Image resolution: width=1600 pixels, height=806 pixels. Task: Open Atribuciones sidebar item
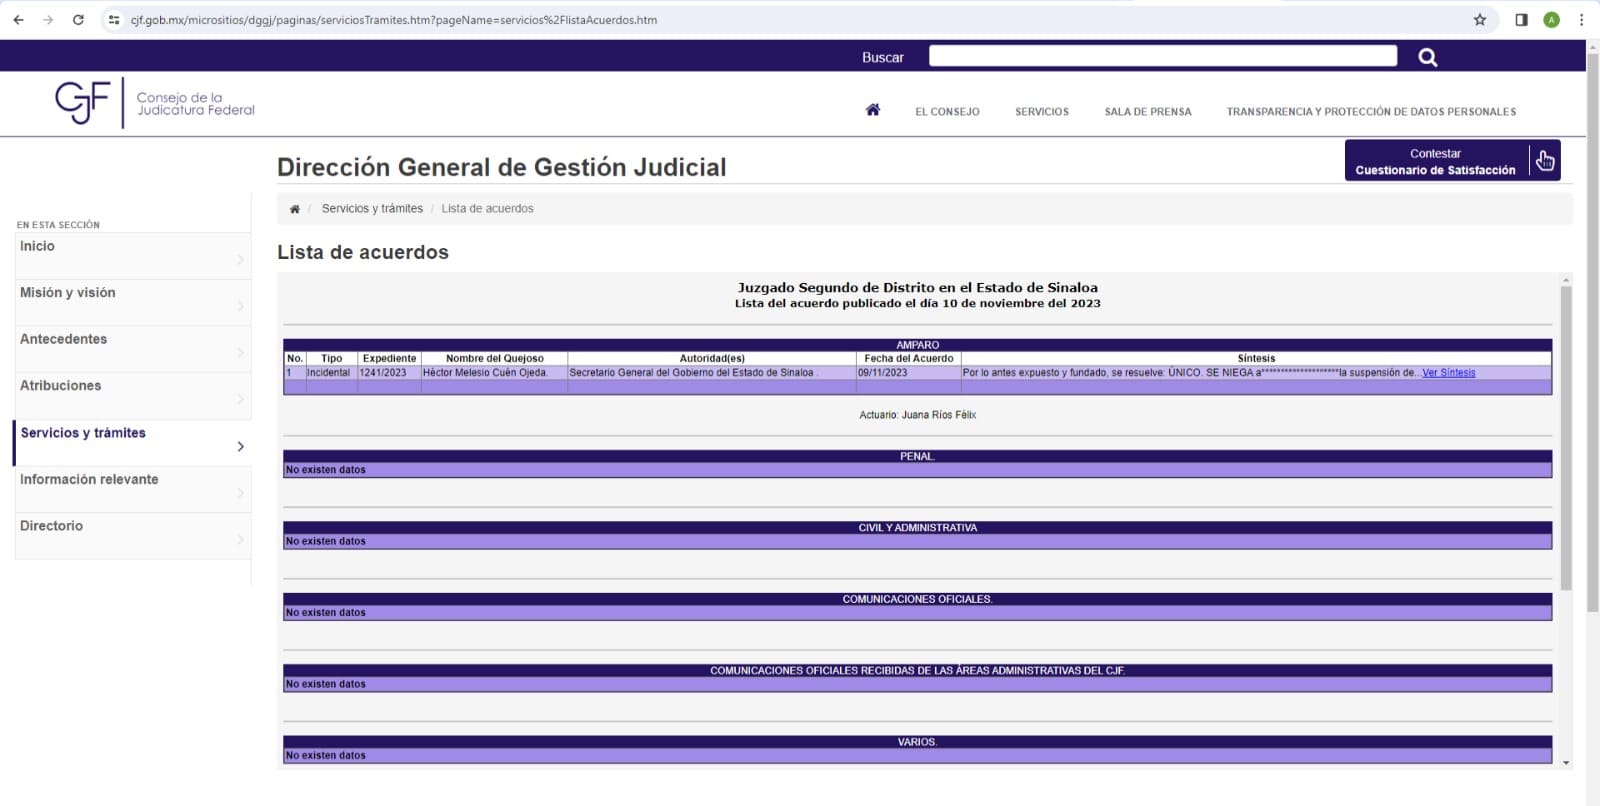click(133, 396)
